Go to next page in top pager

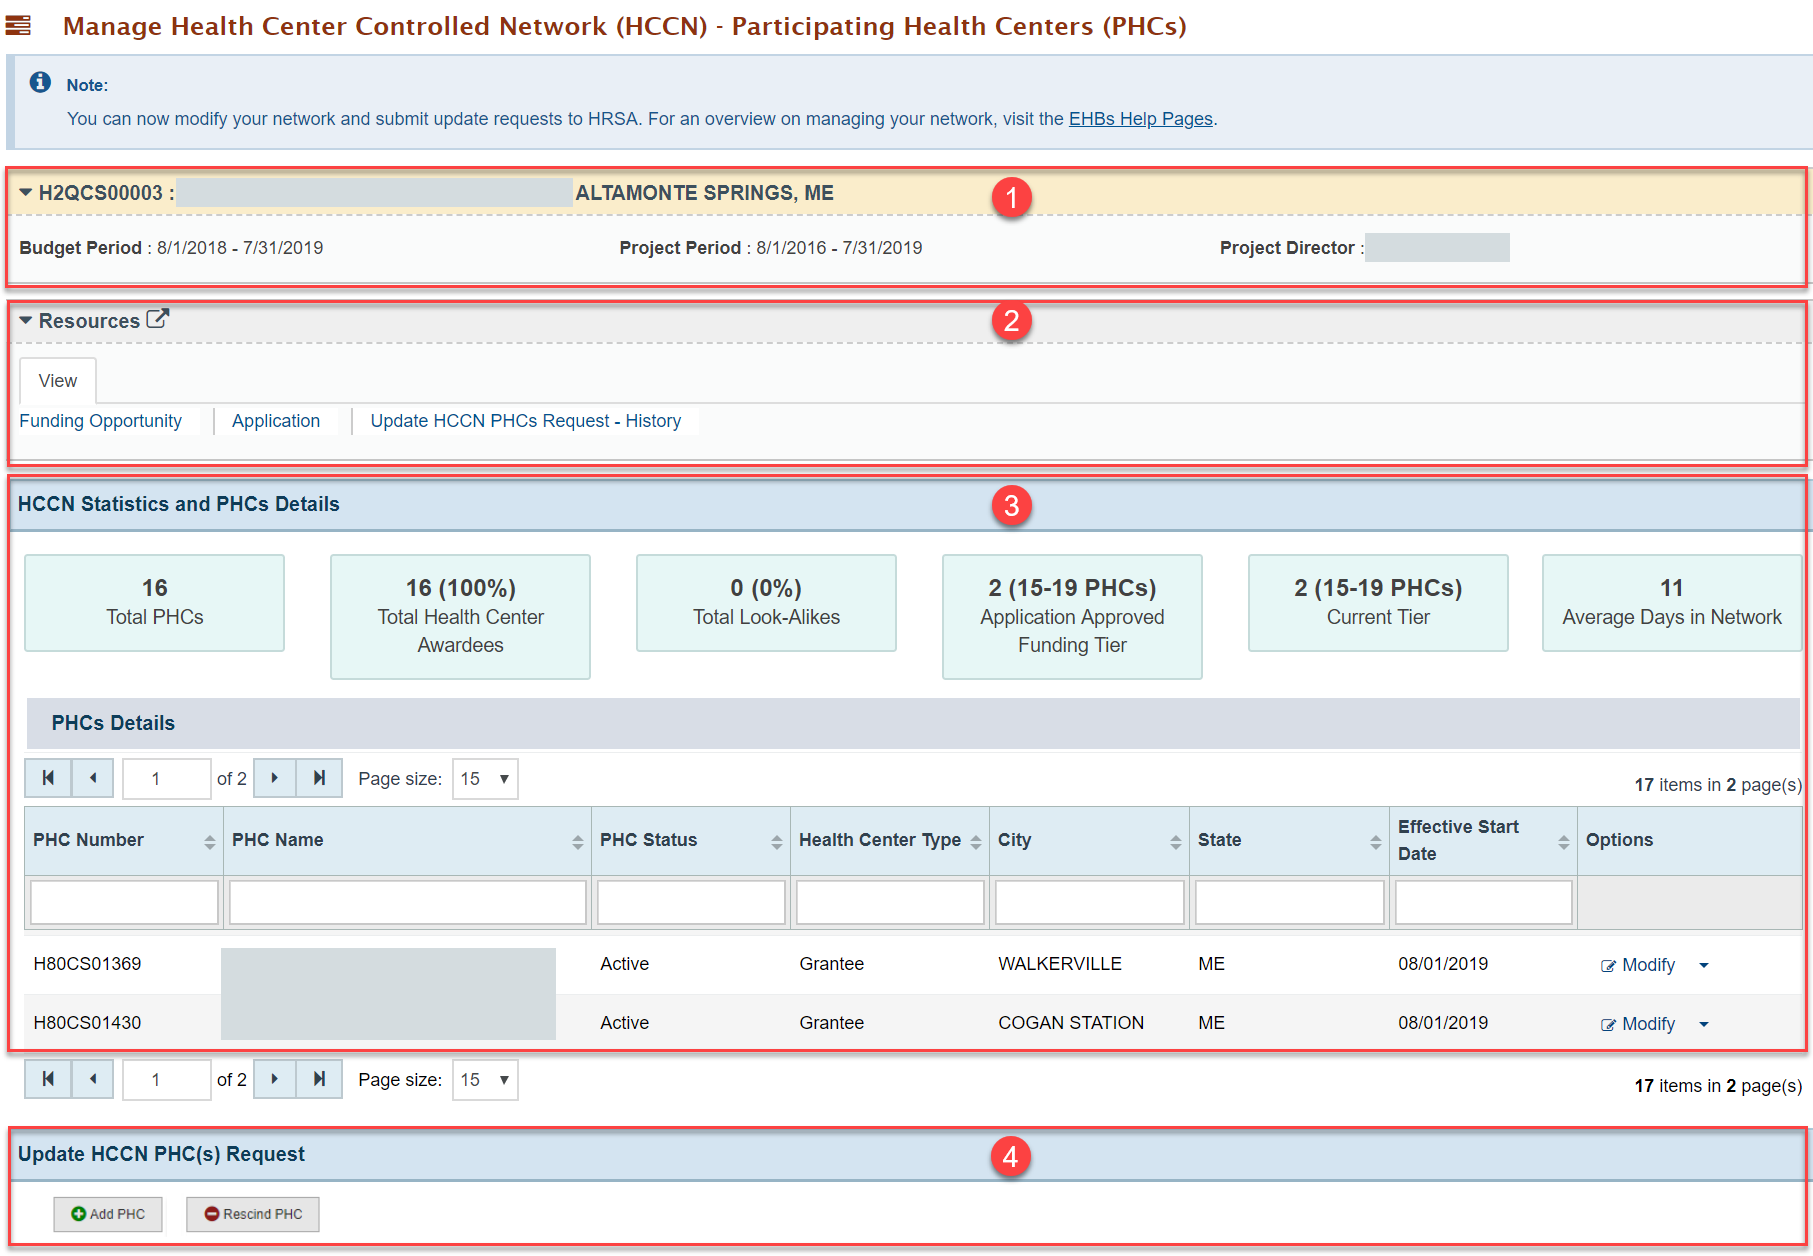pyautogui.click(x=274, y=778)
